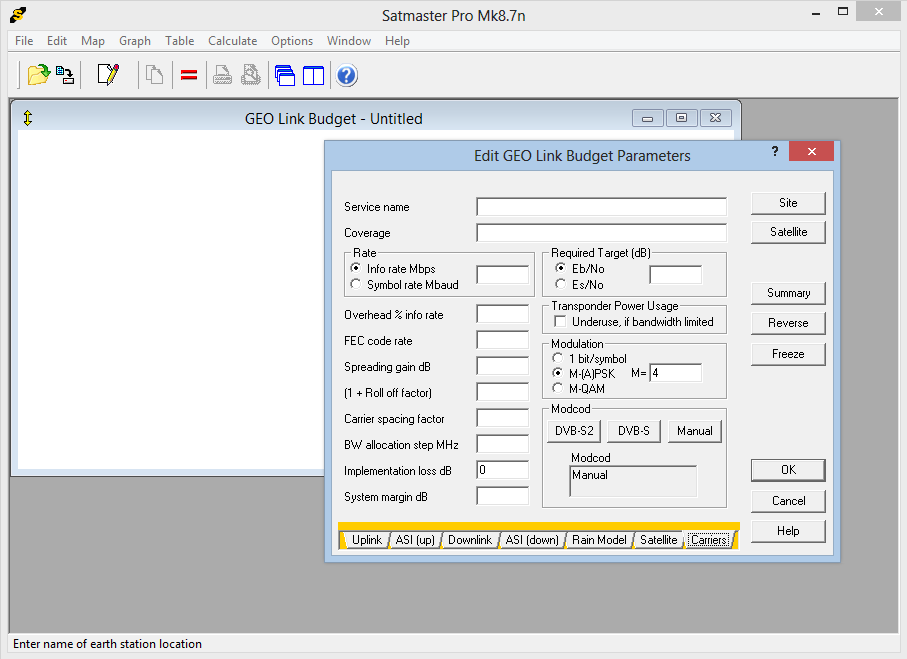Click the Carrier spacing factor field
Screen dimensions: 907x659
click(503, 418)
